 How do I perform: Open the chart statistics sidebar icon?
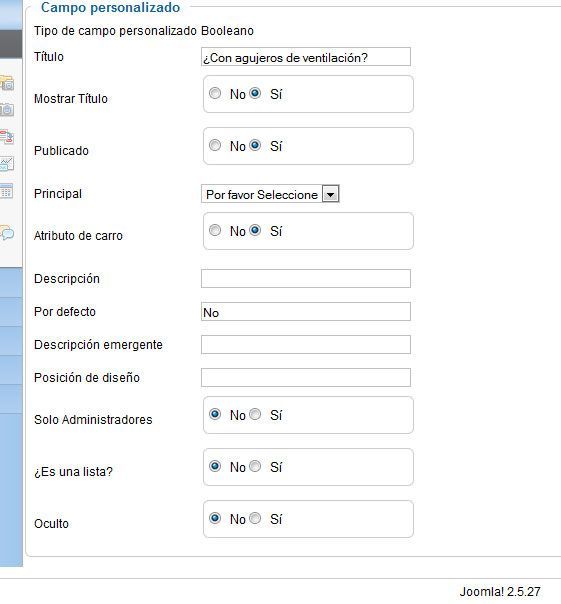(7, 164)
